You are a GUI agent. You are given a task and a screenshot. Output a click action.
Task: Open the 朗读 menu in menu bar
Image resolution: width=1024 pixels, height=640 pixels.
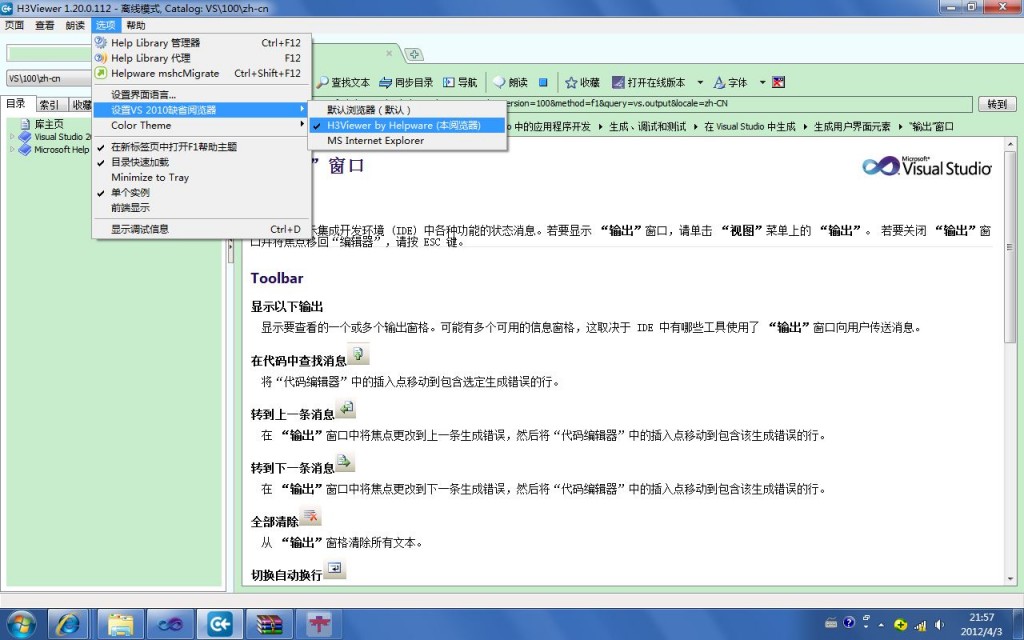click(x=75, y=25)
